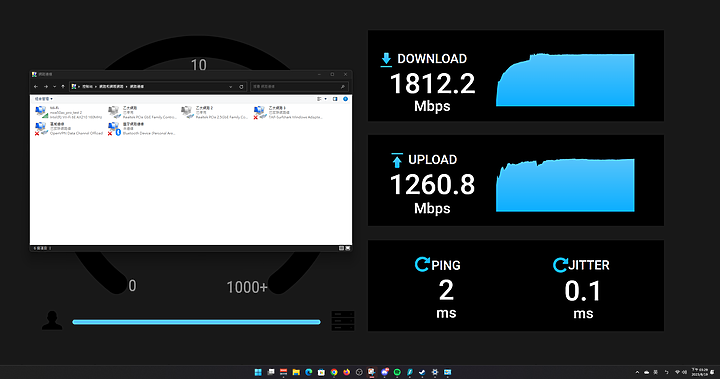Screen dimensions: 720x379
Task: Expand the address bar history dropdown
Action: [231, 86]
